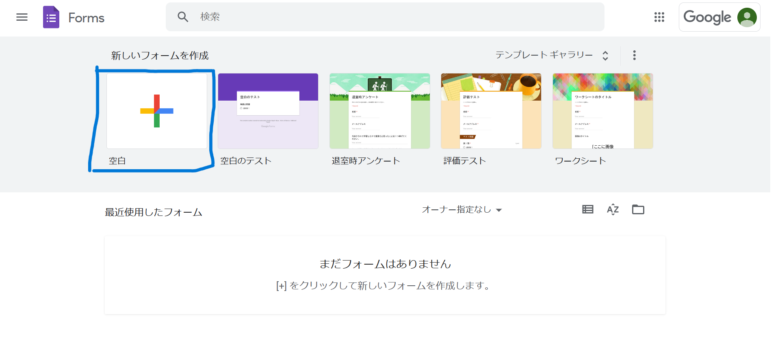Click the Forms title text
Image resolution: width=780 pixels, height=362 pixels.
point(86,18)
